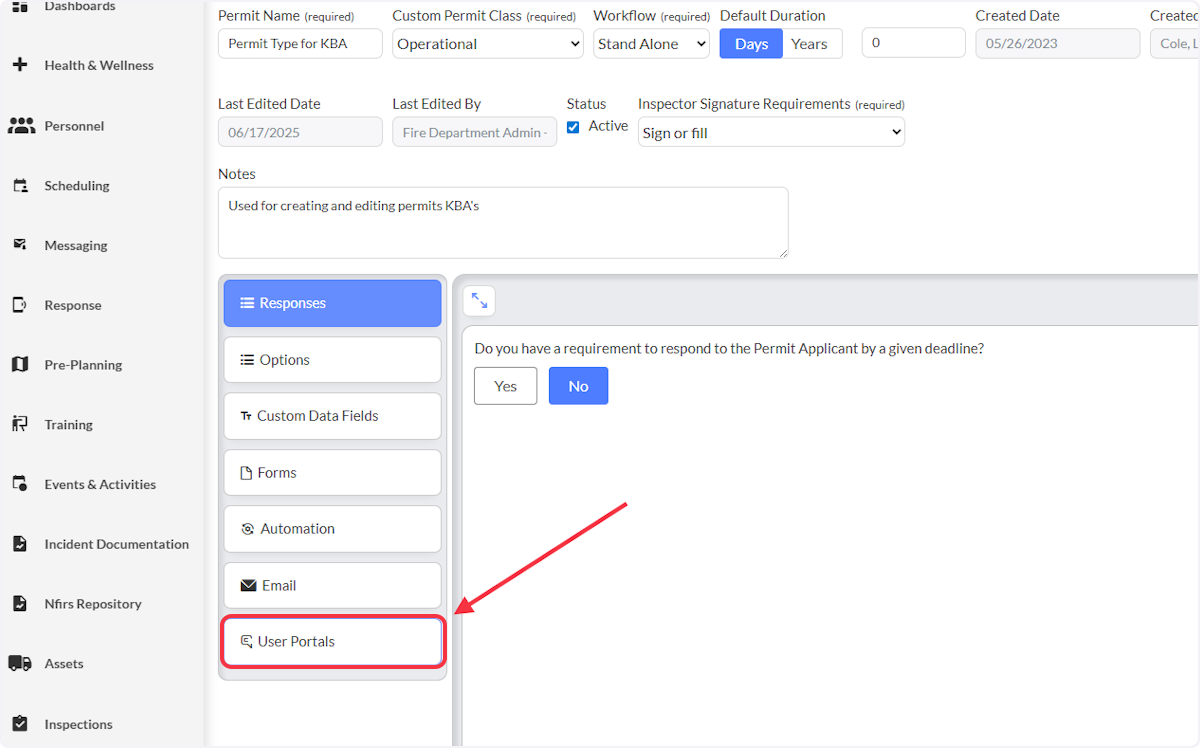This screenshot has width=1200, height=748.
Task: Open the Automation tab
Action: (332, 529)
